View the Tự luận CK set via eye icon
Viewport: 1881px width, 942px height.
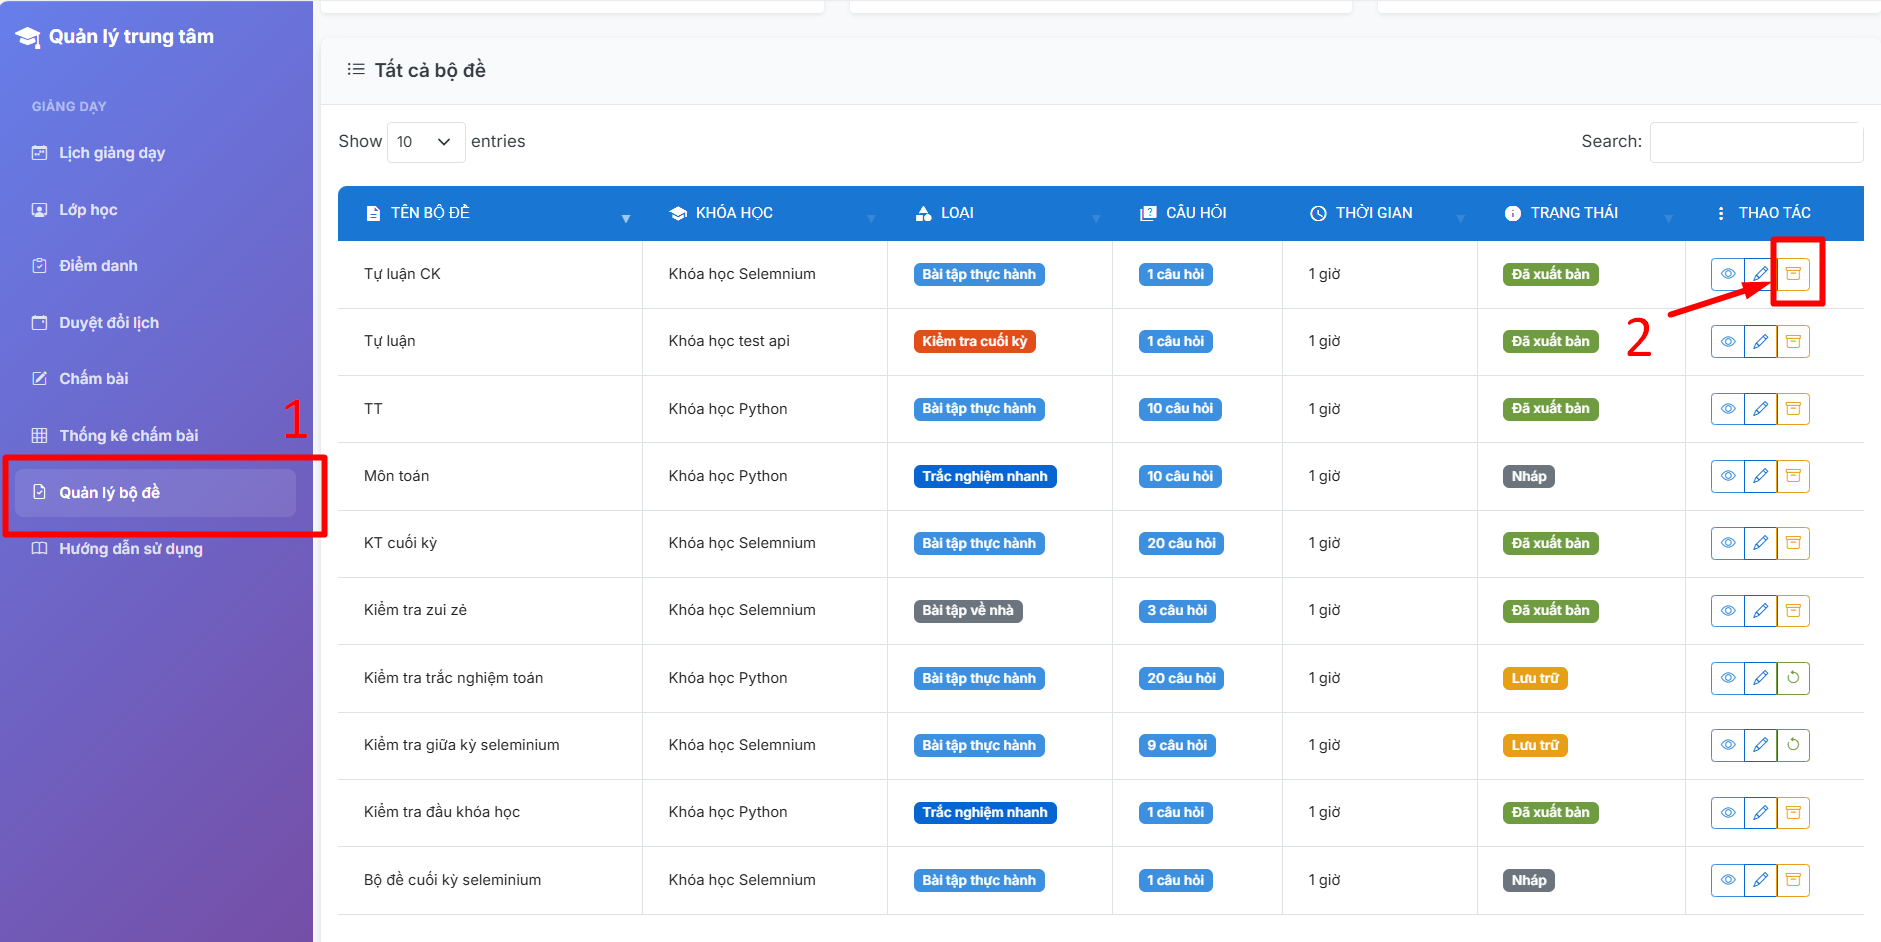point(1727,274)
